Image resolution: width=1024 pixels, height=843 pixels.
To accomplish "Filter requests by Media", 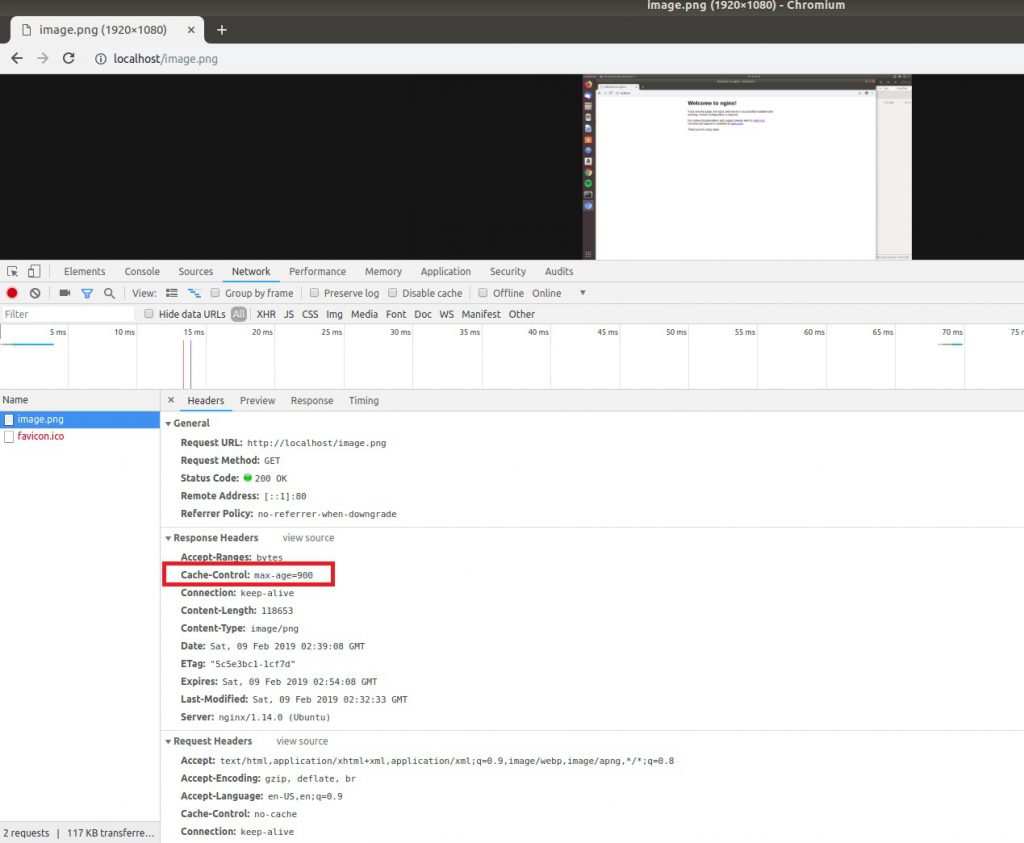I will (x=364, y=314).
